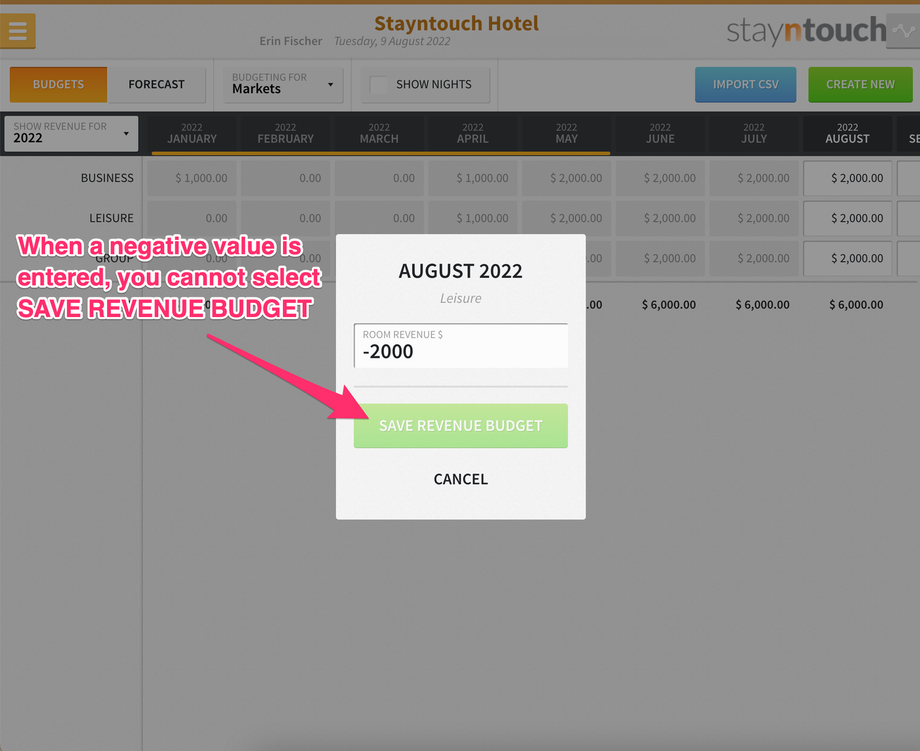
Task: Switch to the FORECAST tab
Action: pyautogui.click(x=157, y=84)
